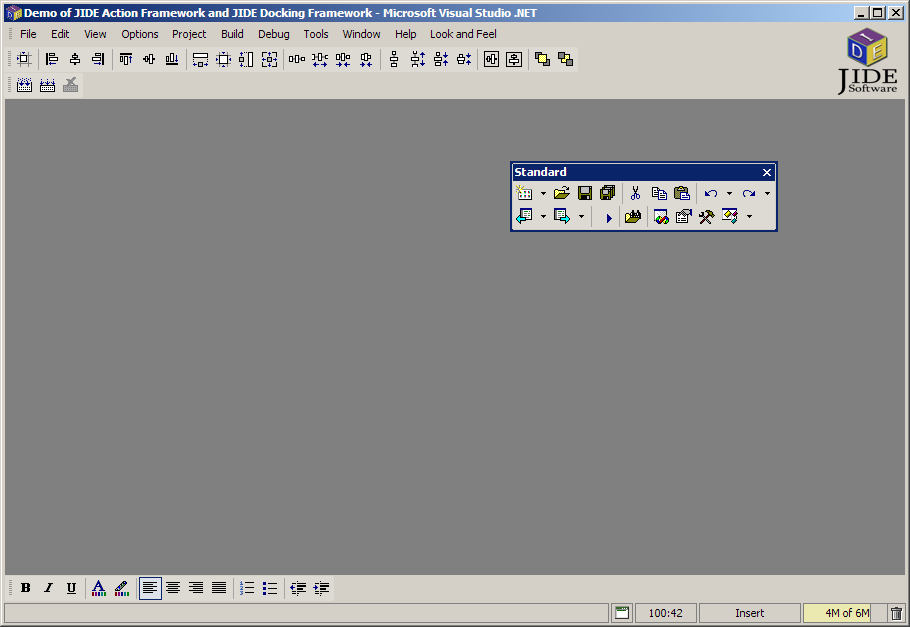910x627 pixels.
Task: Toggle numbered list formatting
Action: point(247,588)
